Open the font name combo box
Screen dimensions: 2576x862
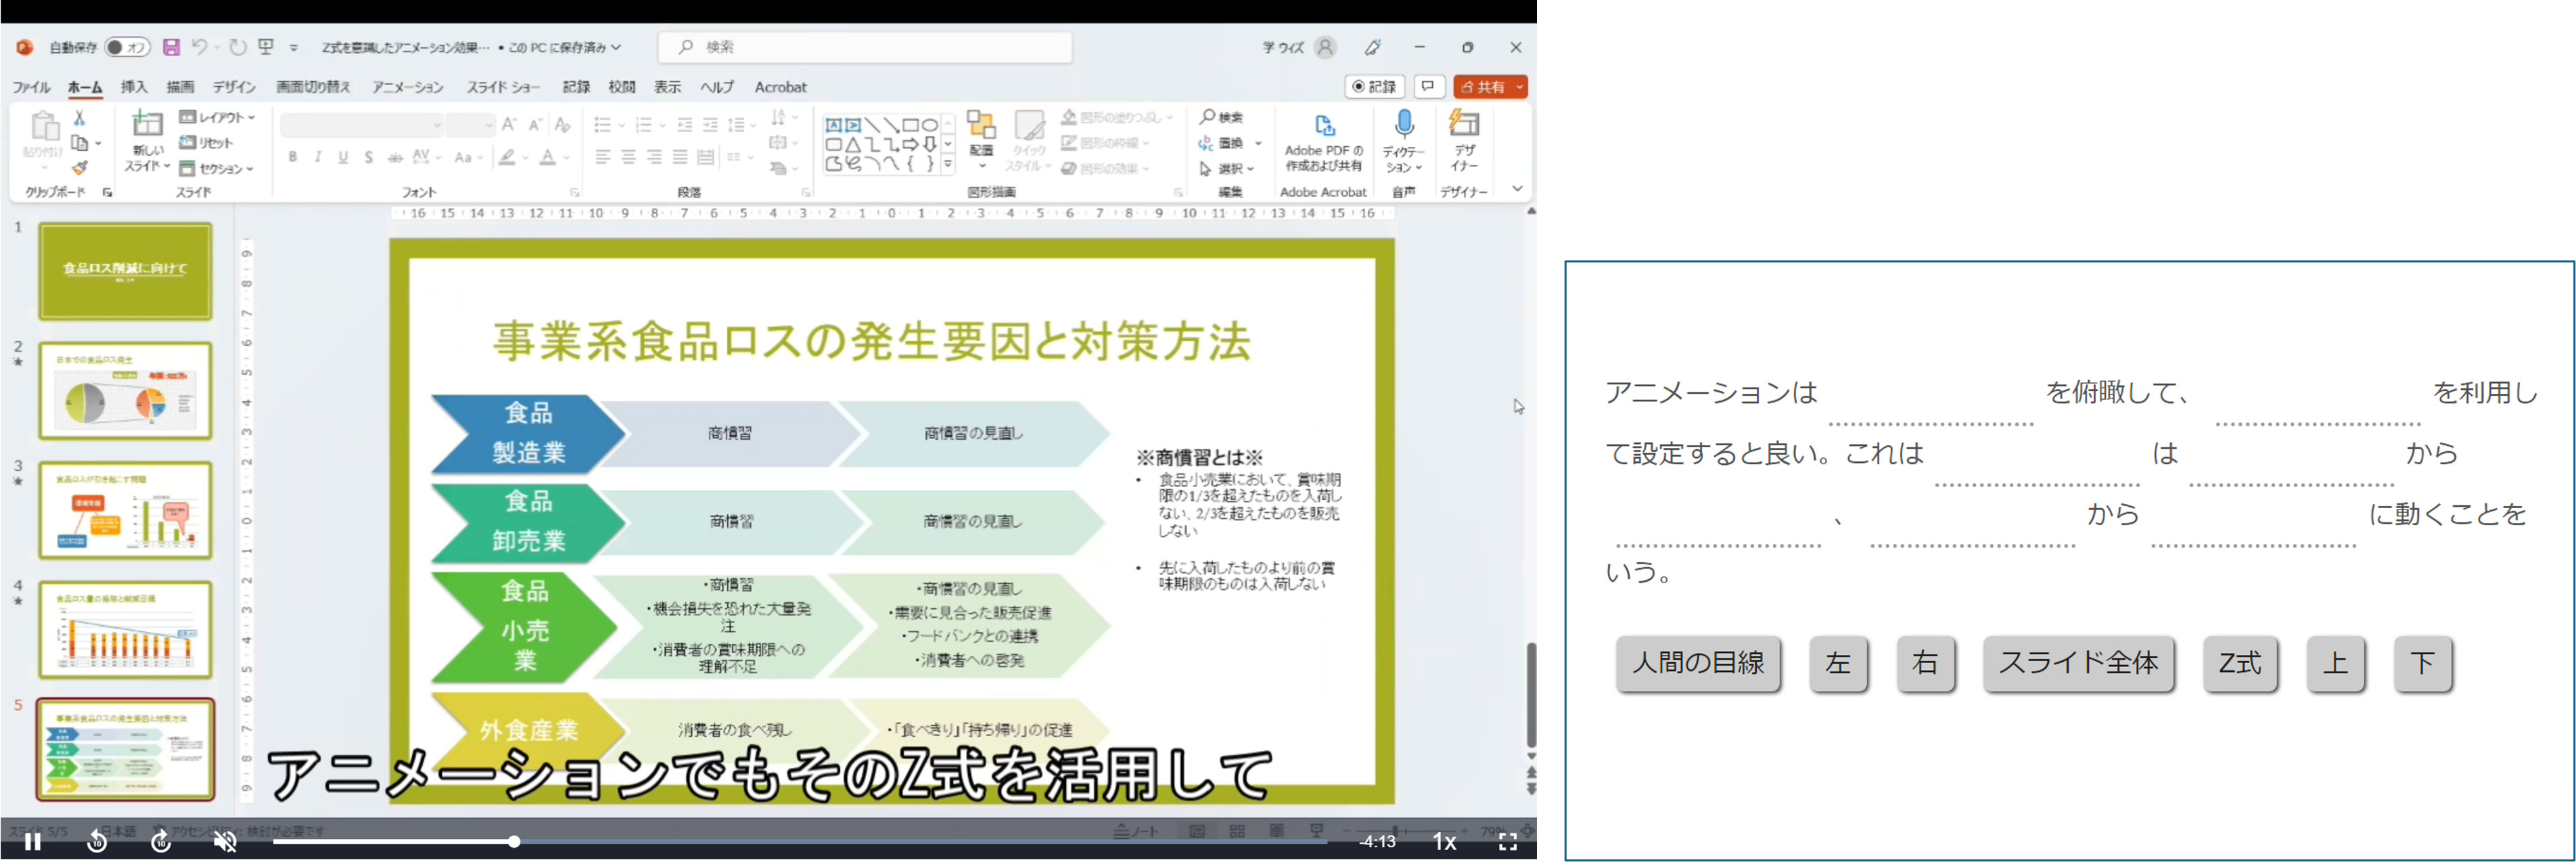(361, 125)
